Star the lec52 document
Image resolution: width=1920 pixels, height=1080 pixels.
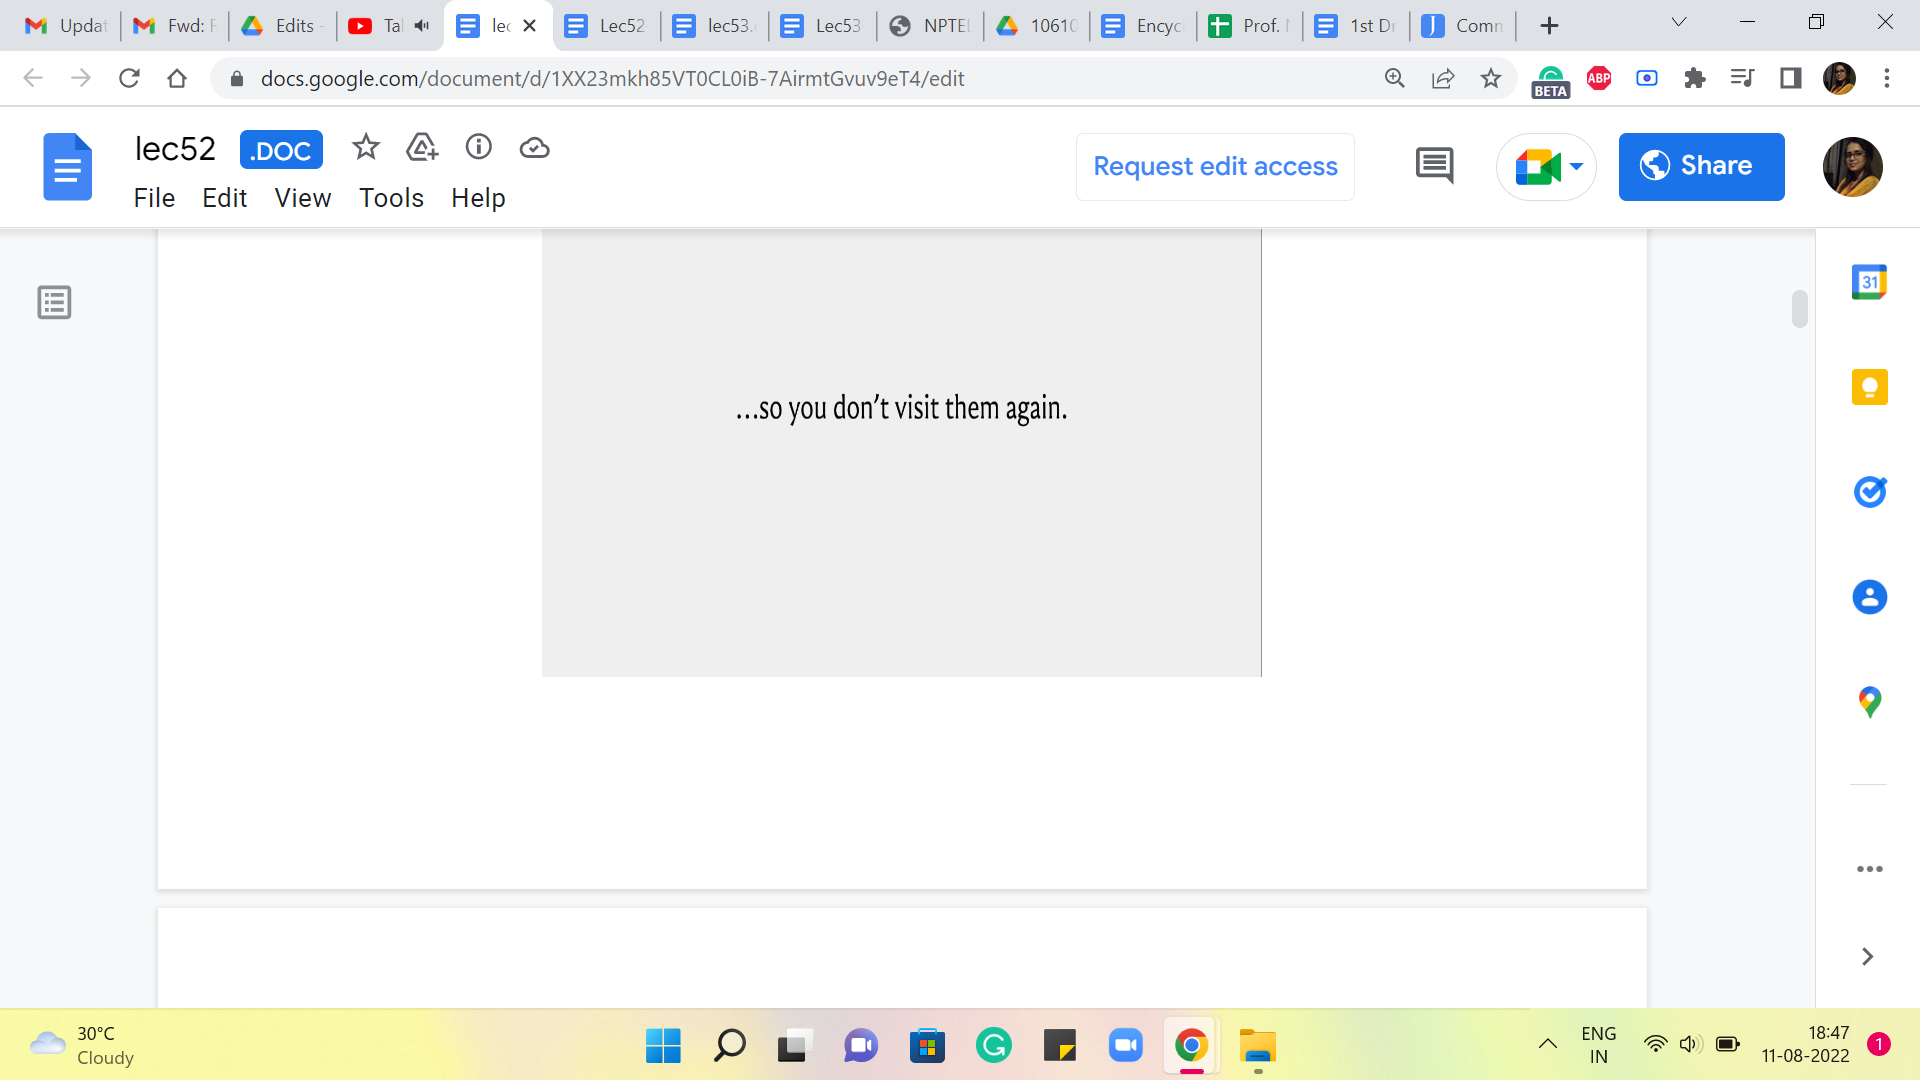pyautogui.click(x=366, y=148)
